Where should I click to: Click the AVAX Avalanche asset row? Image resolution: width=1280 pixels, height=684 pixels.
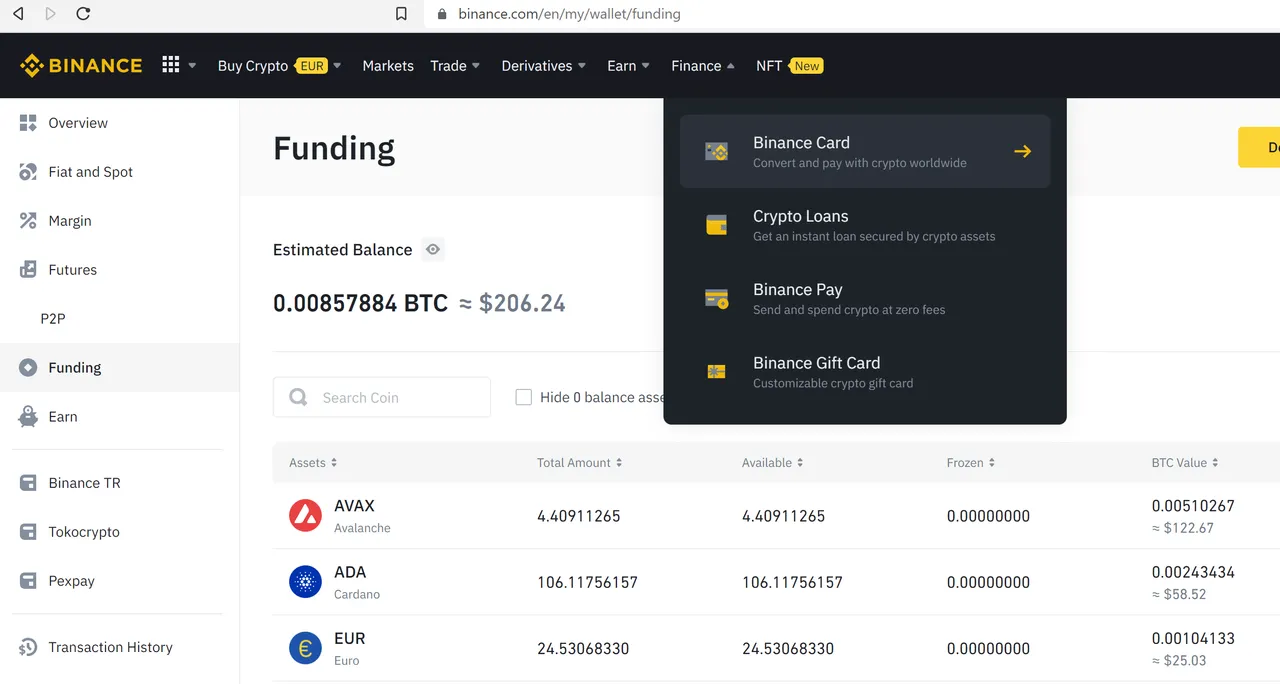click(x=776, y=516)
